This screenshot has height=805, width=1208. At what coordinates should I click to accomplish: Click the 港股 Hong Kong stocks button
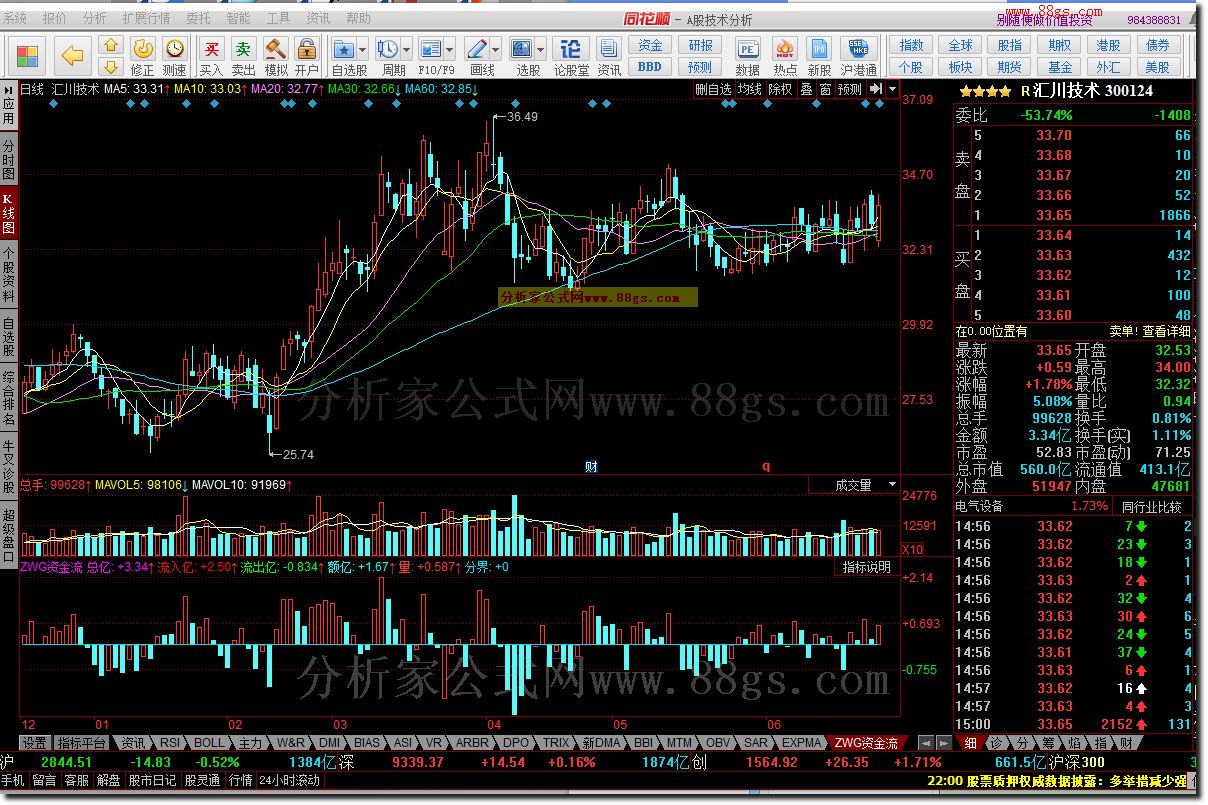[1108, 46]
